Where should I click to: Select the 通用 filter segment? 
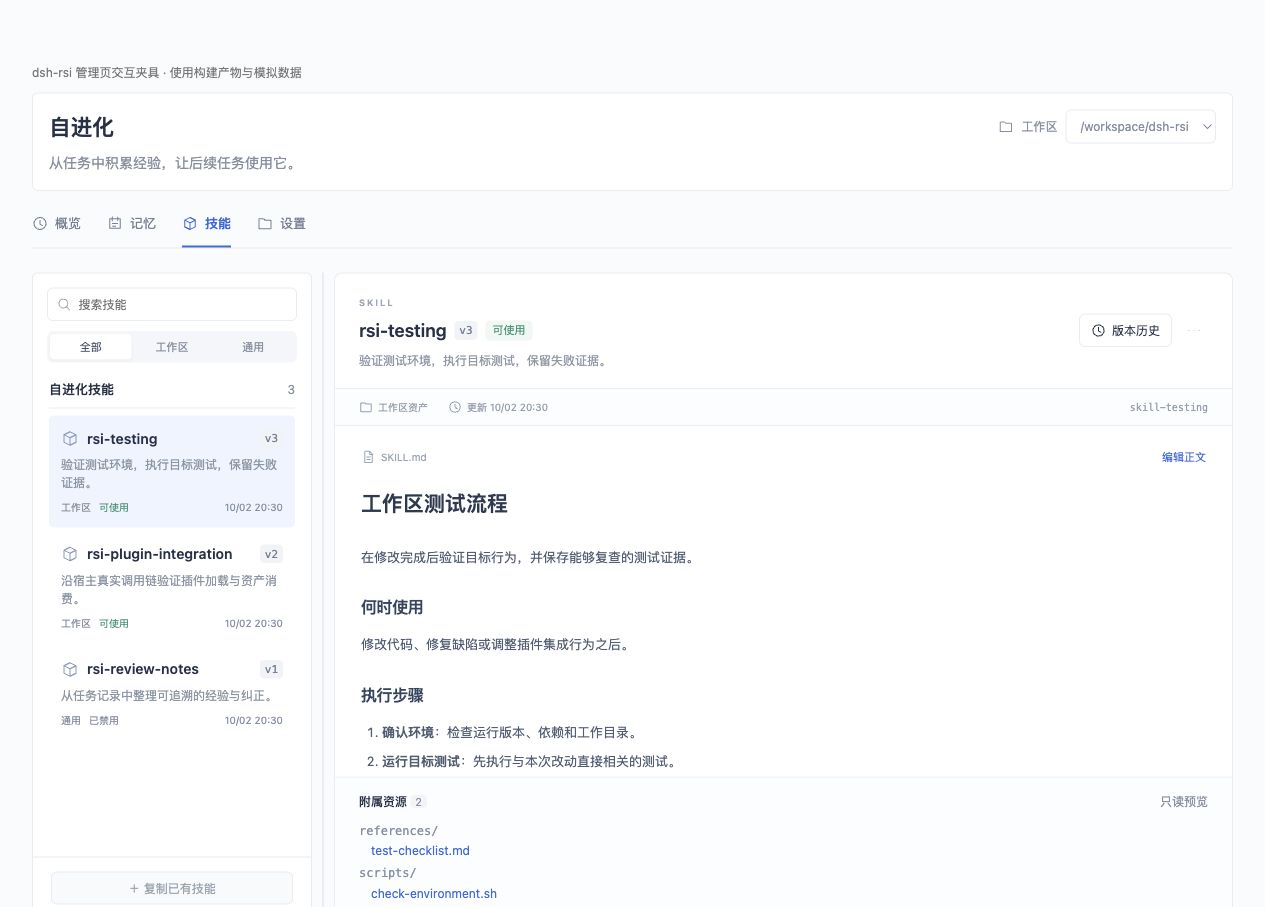tap(253, 347)
